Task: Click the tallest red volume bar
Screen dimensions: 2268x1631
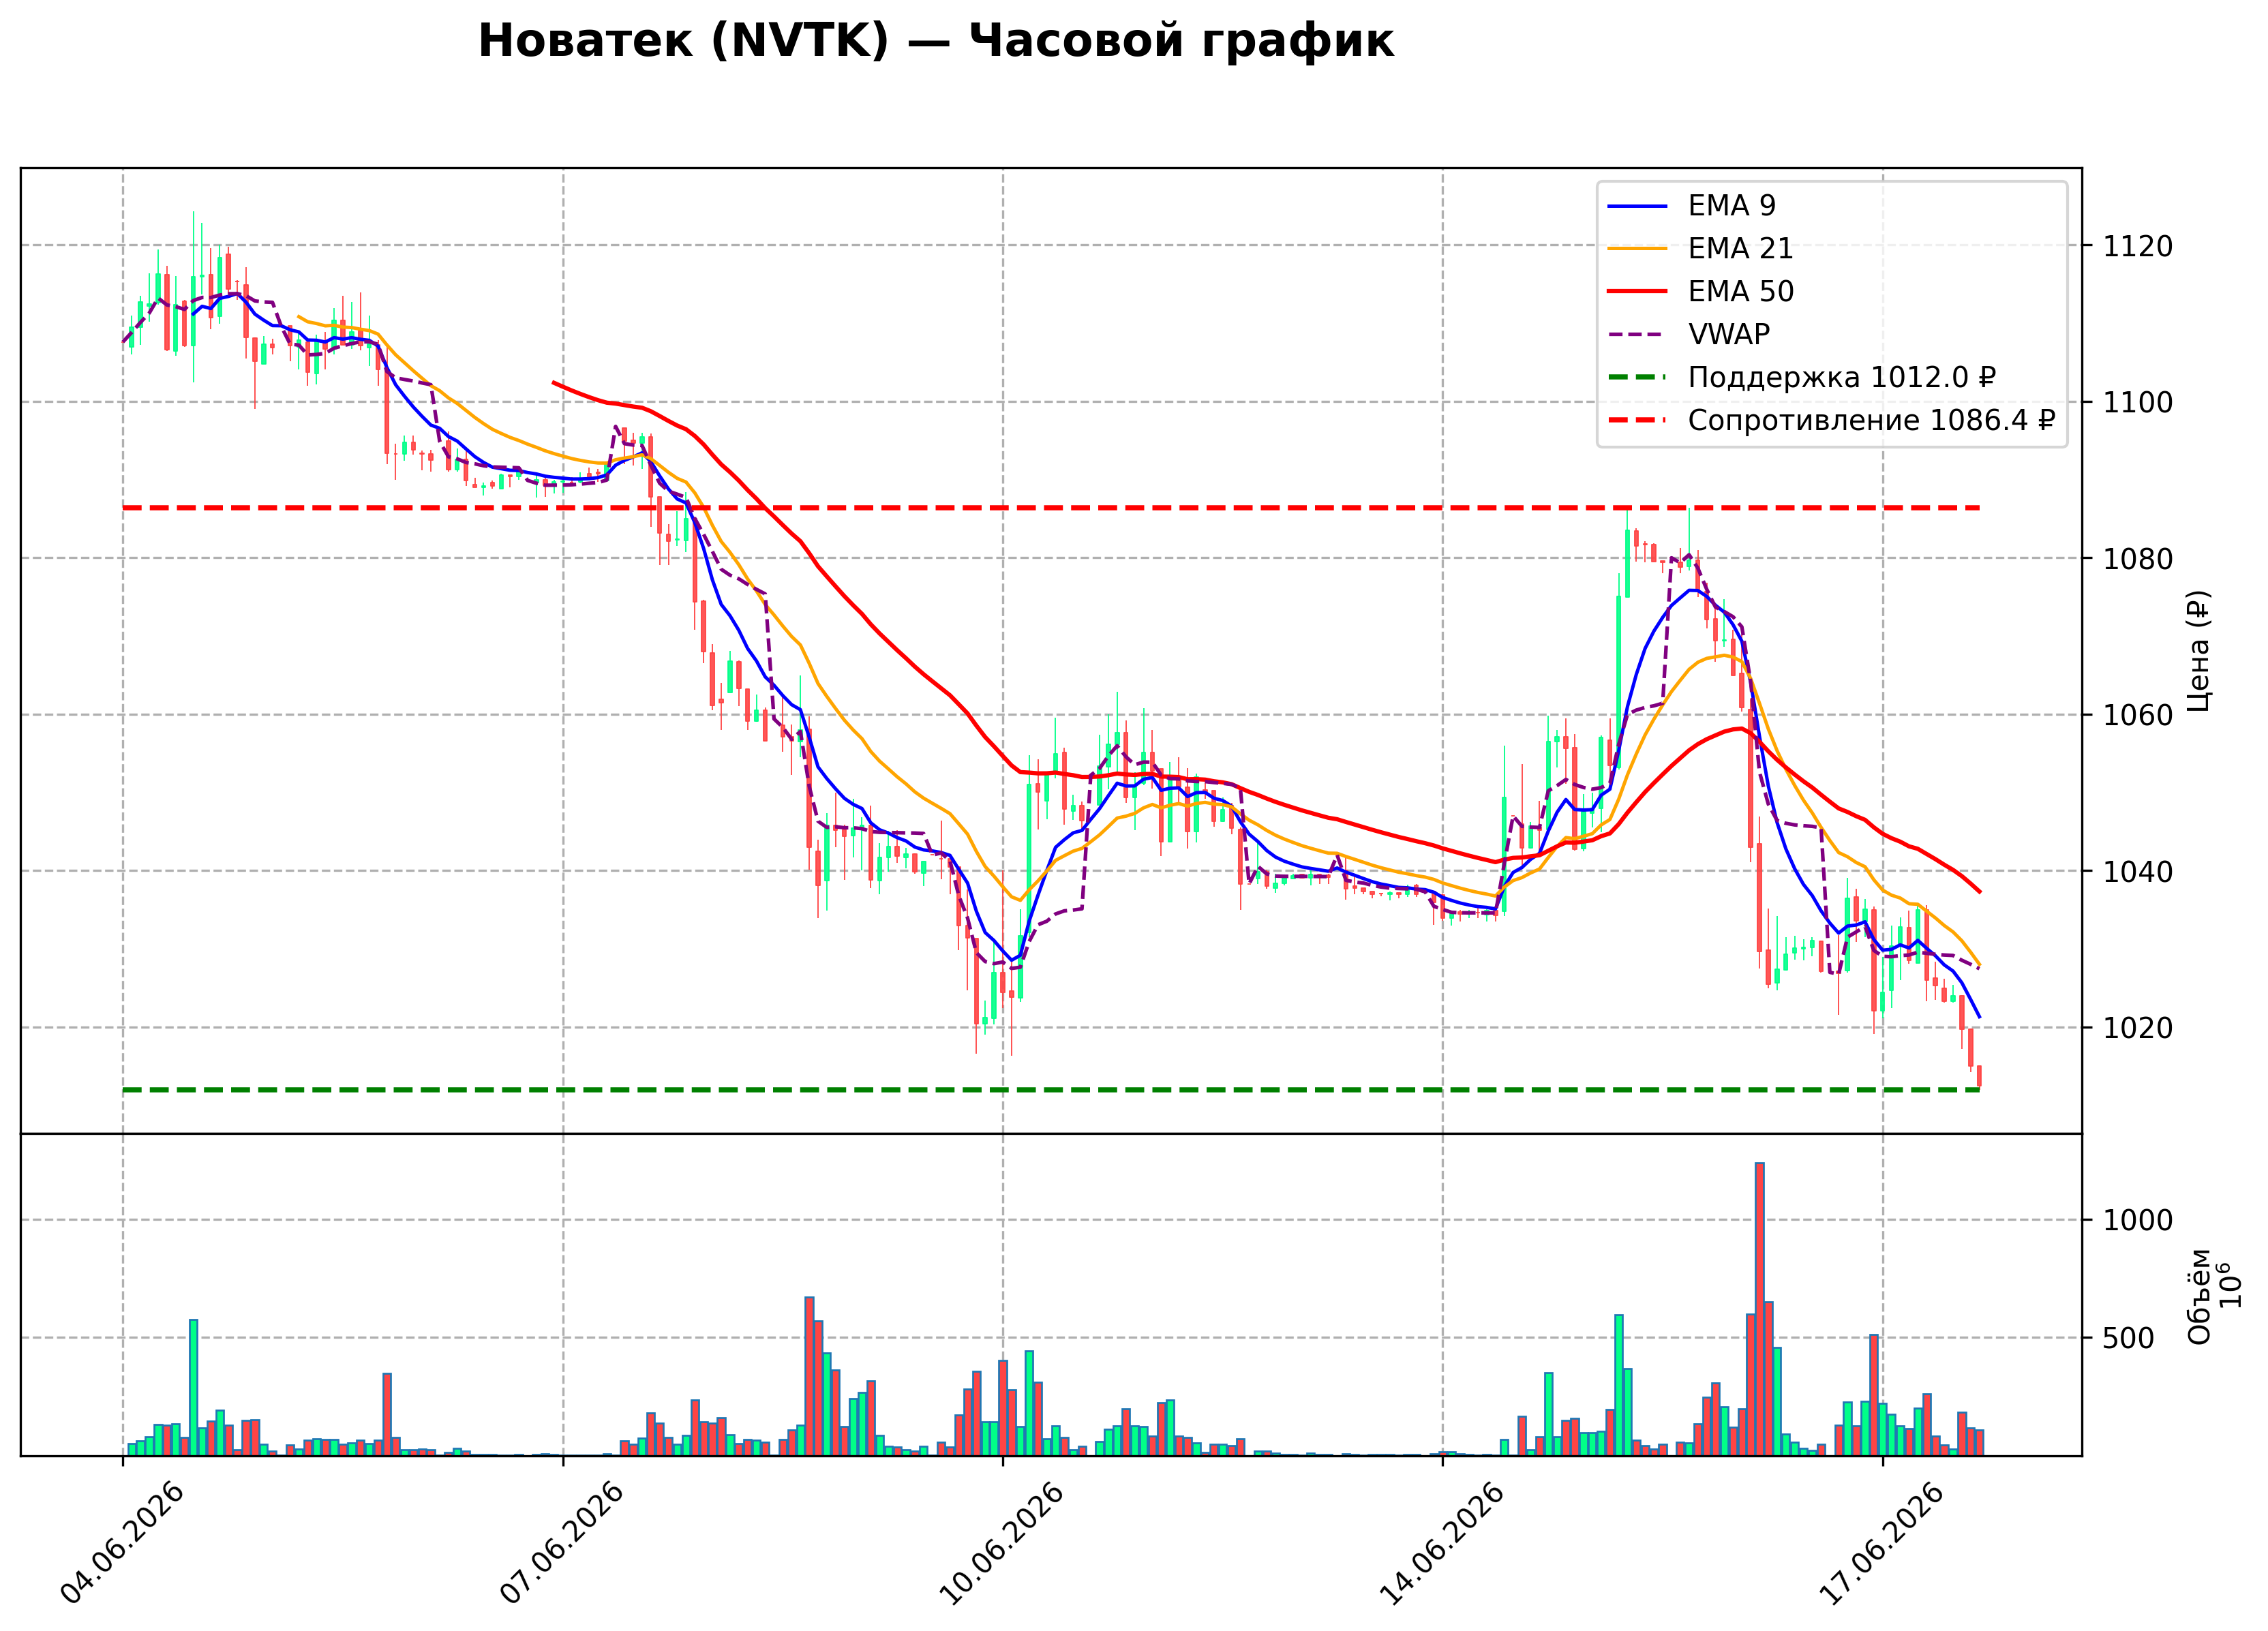Action: pyautogui.click(x=1759, y=1309)
